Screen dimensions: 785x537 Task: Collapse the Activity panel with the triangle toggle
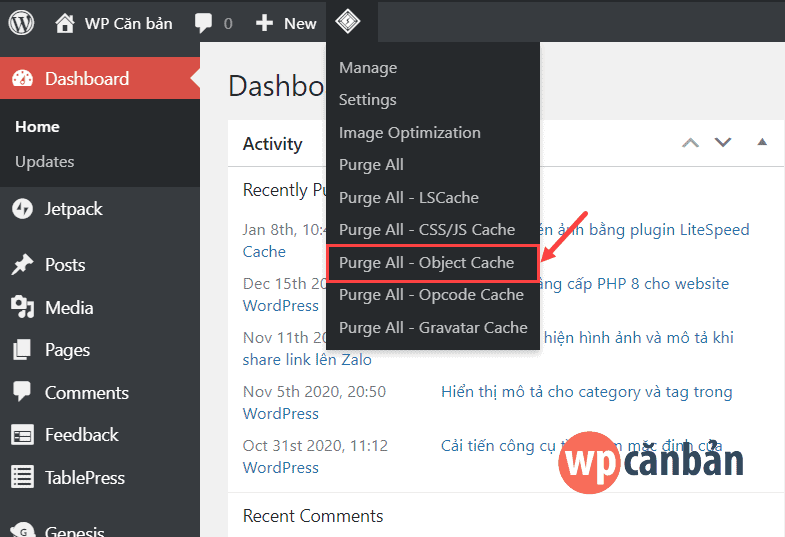[762, 142]
